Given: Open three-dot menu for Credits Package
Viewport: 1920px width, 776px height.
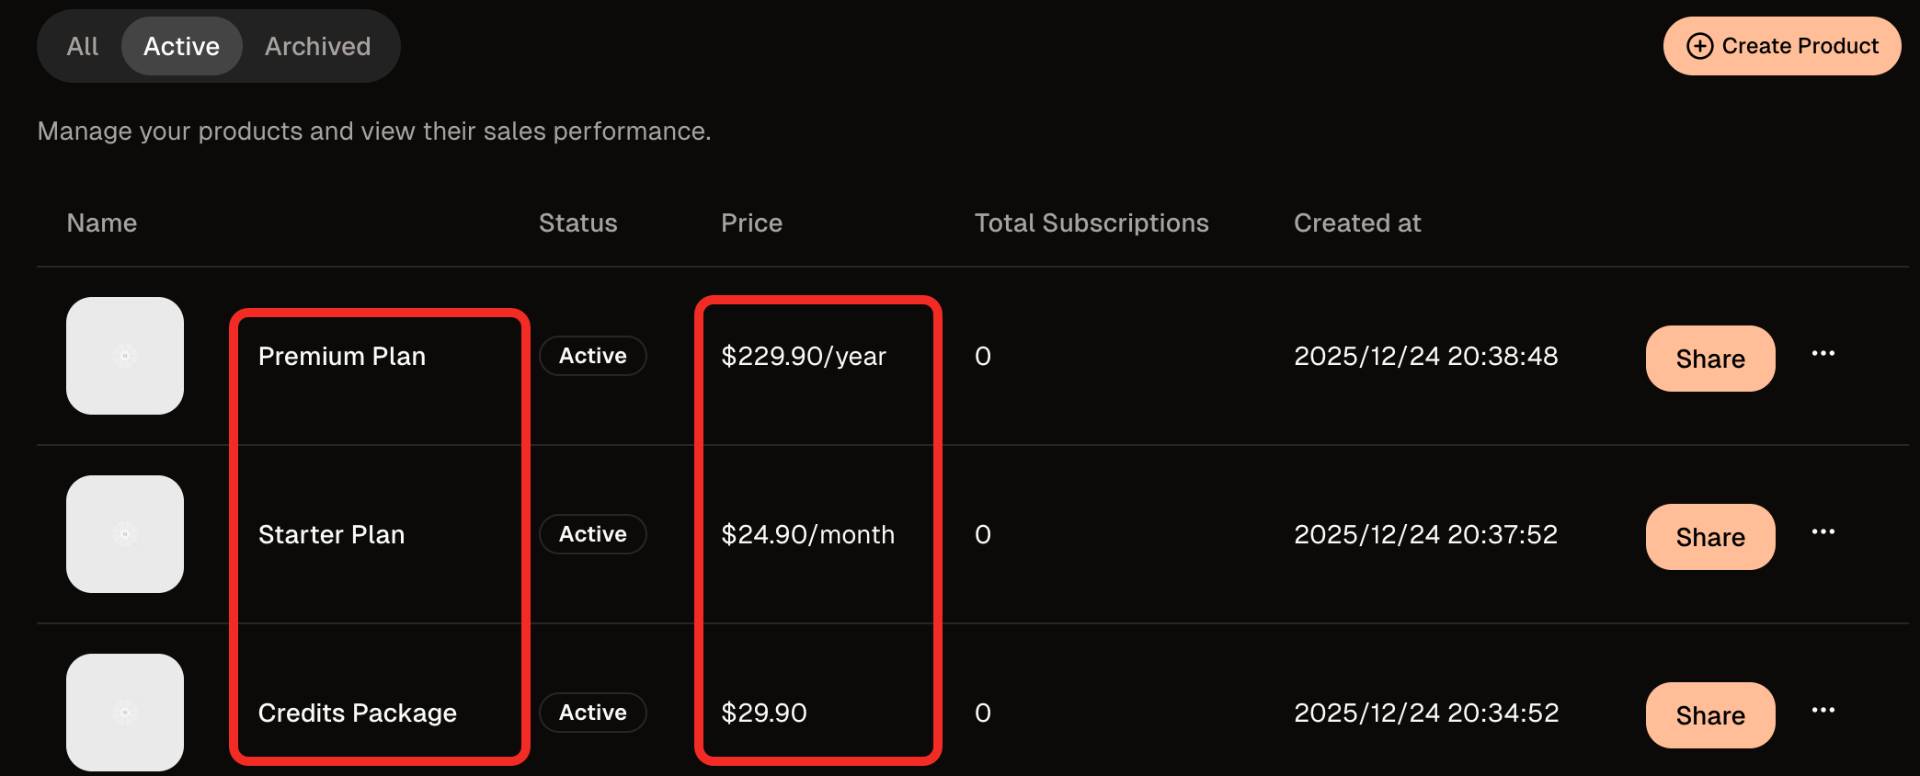Looking at the screenshot, I should click(x=1822, y=710).
